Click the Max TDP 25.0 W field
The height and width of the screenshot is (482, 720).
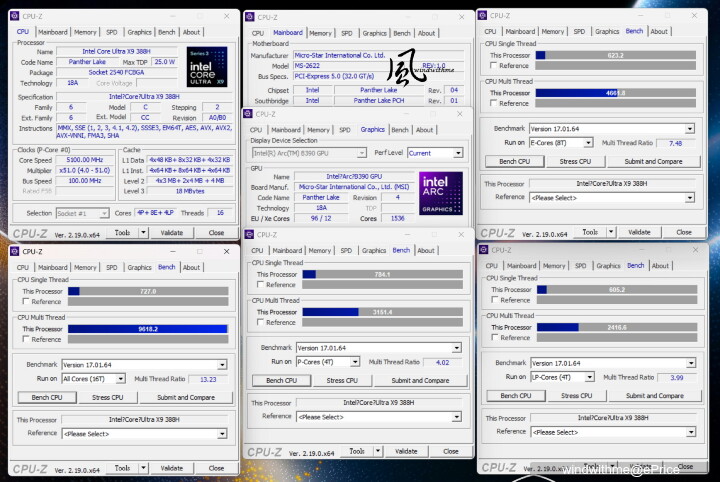164,62
